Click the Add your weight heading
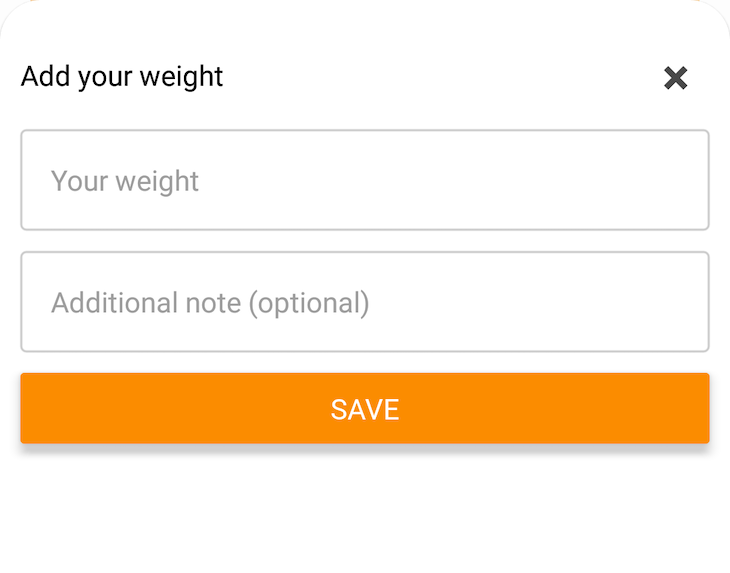 [x=122, y=77]
